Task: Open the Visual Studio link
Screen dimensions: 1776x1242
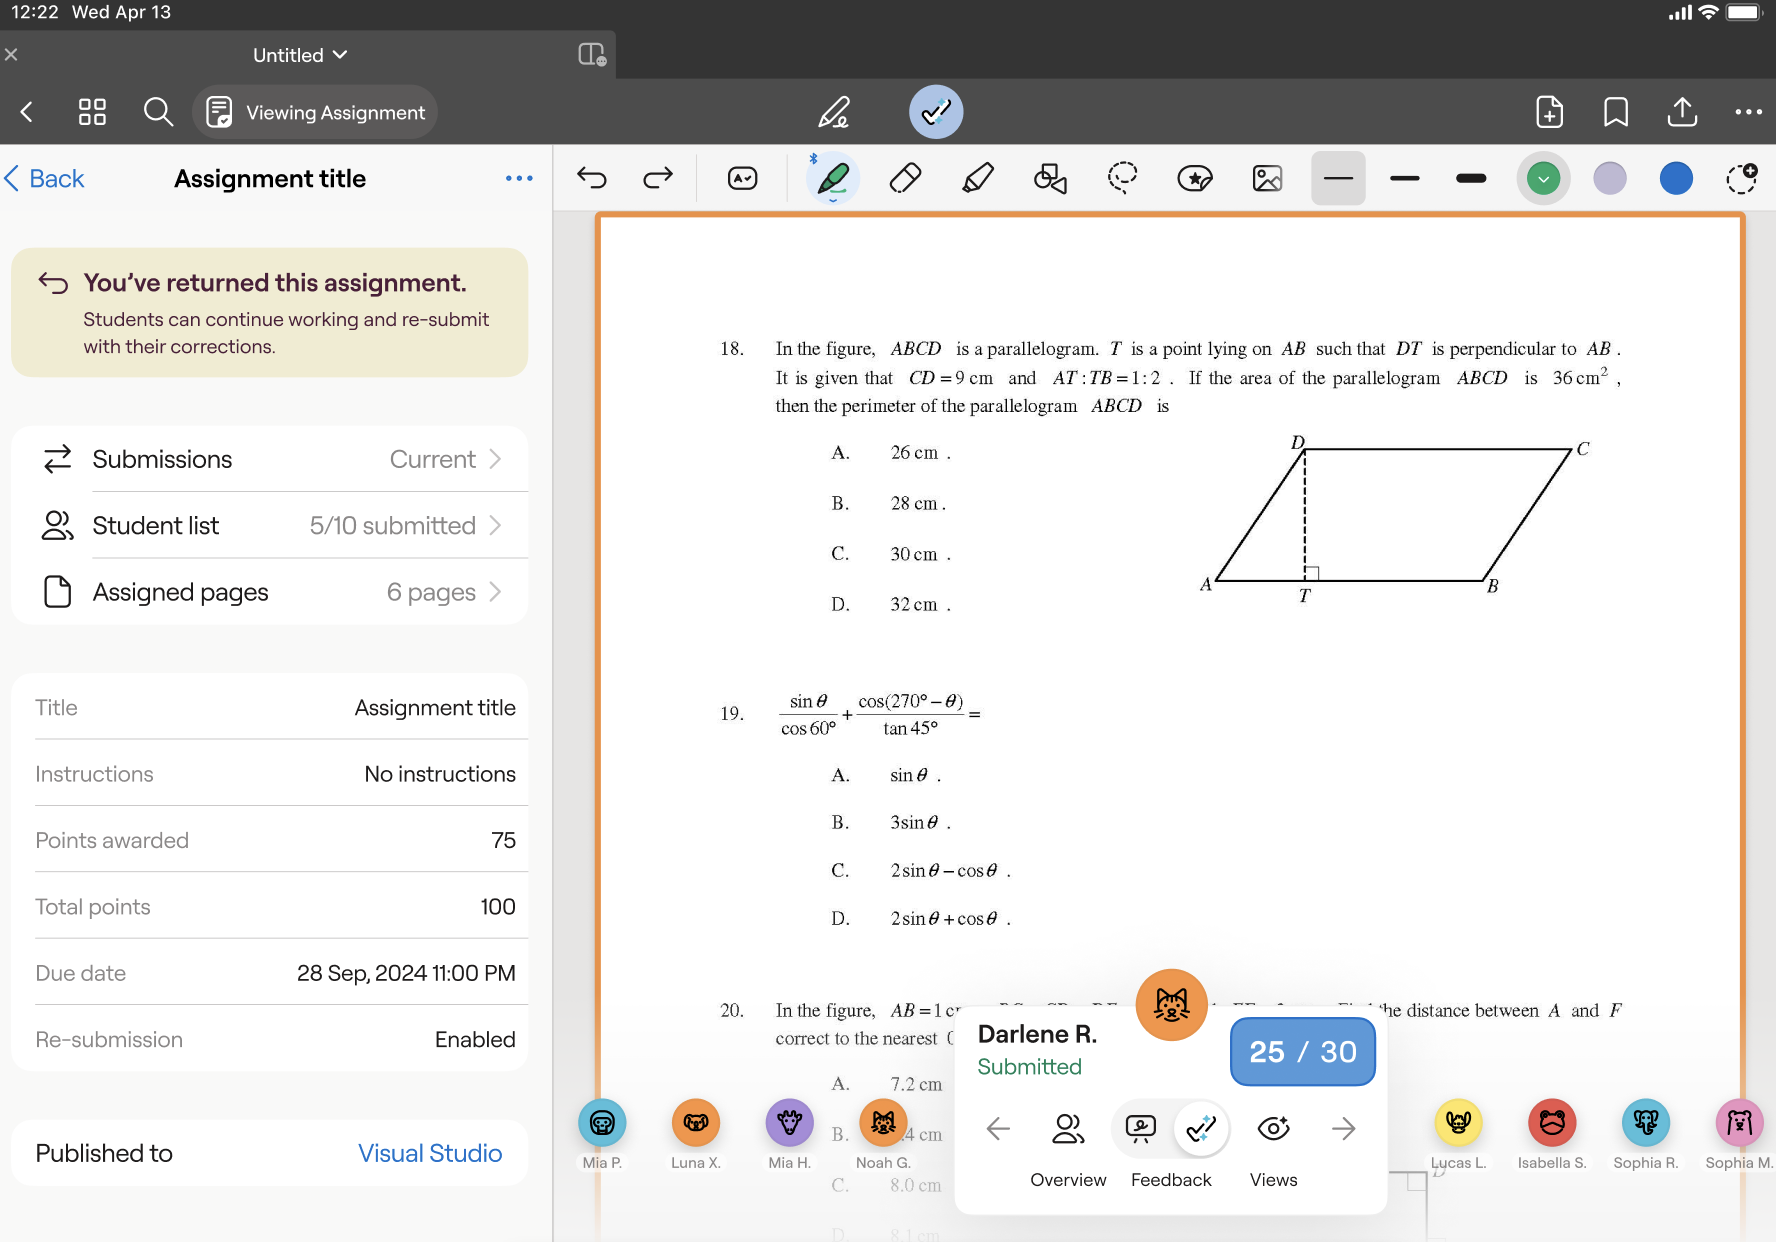Action: tap(430, 1153)
